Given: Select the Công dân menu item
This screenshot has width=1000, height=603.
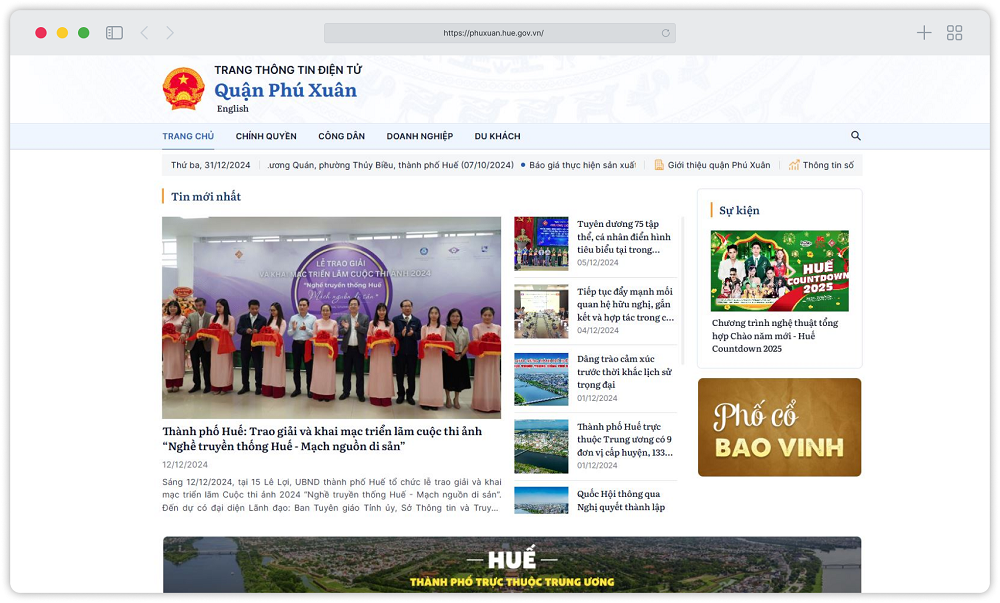Looking at the screenshot, I should 341,137.
